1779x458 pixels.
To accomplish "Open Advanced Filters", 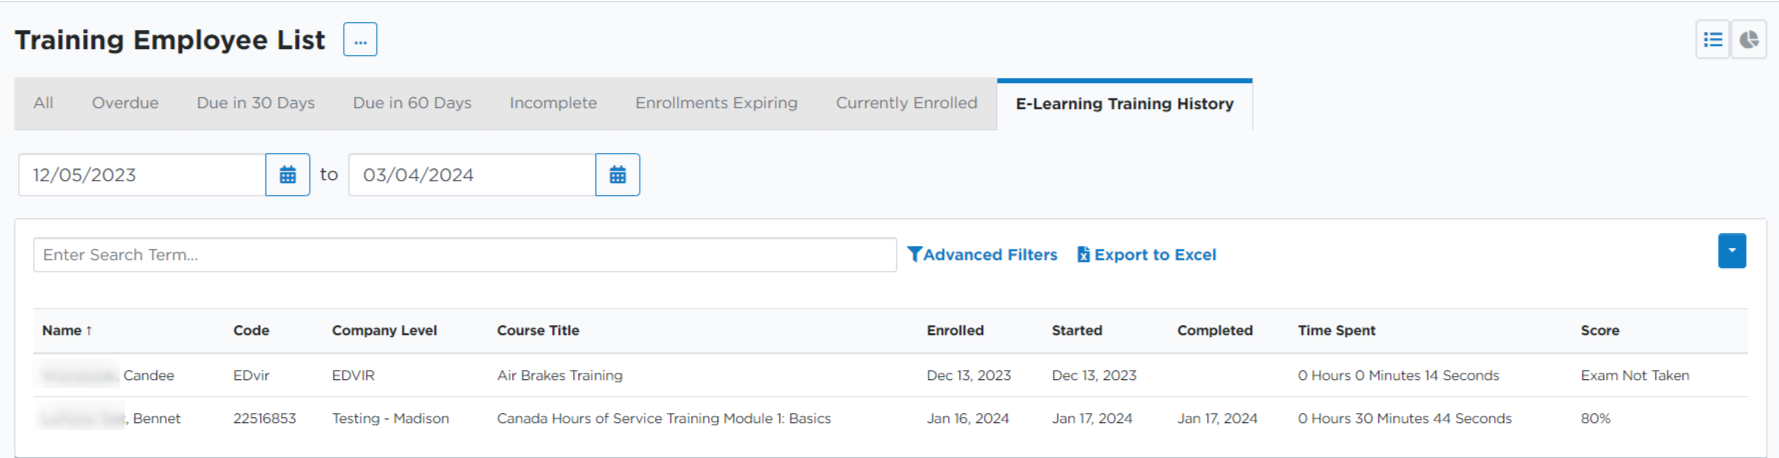I will [982, 255].
